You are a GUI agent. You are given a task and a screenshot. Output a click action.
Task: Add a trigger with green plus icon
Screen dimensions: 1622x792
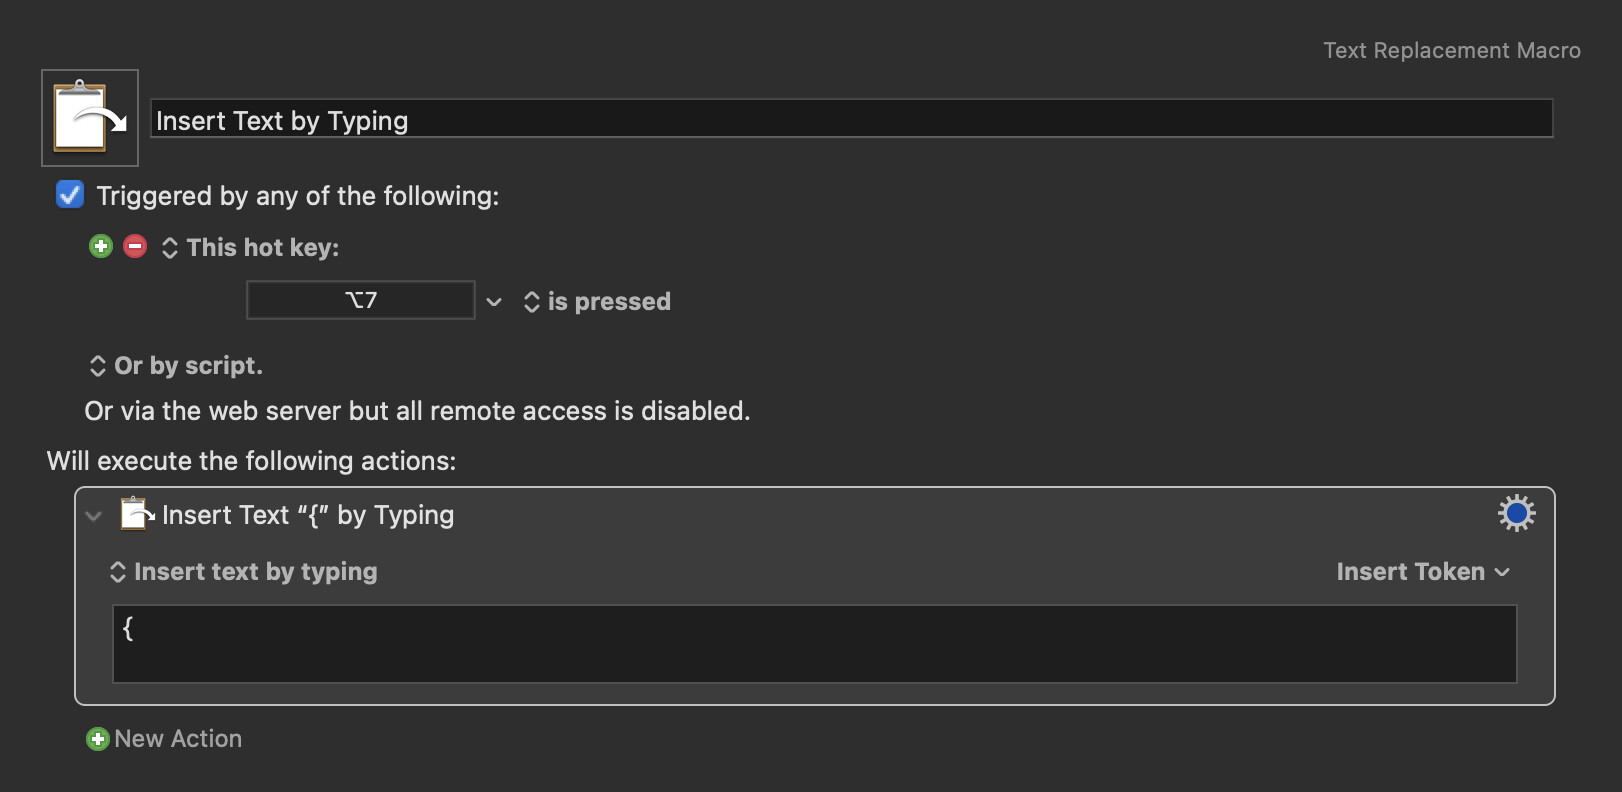[x=101, y=246]
